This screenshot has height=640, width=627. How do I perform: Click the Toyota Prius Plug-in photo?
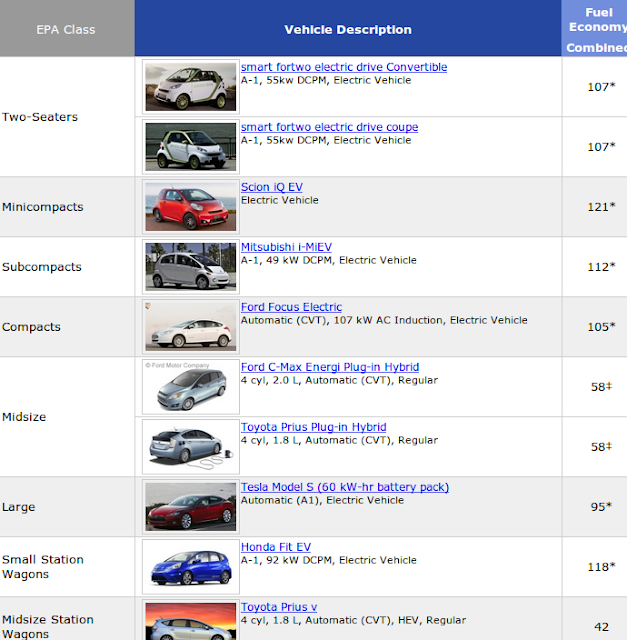pyautogui.click(x=191, y=447)
